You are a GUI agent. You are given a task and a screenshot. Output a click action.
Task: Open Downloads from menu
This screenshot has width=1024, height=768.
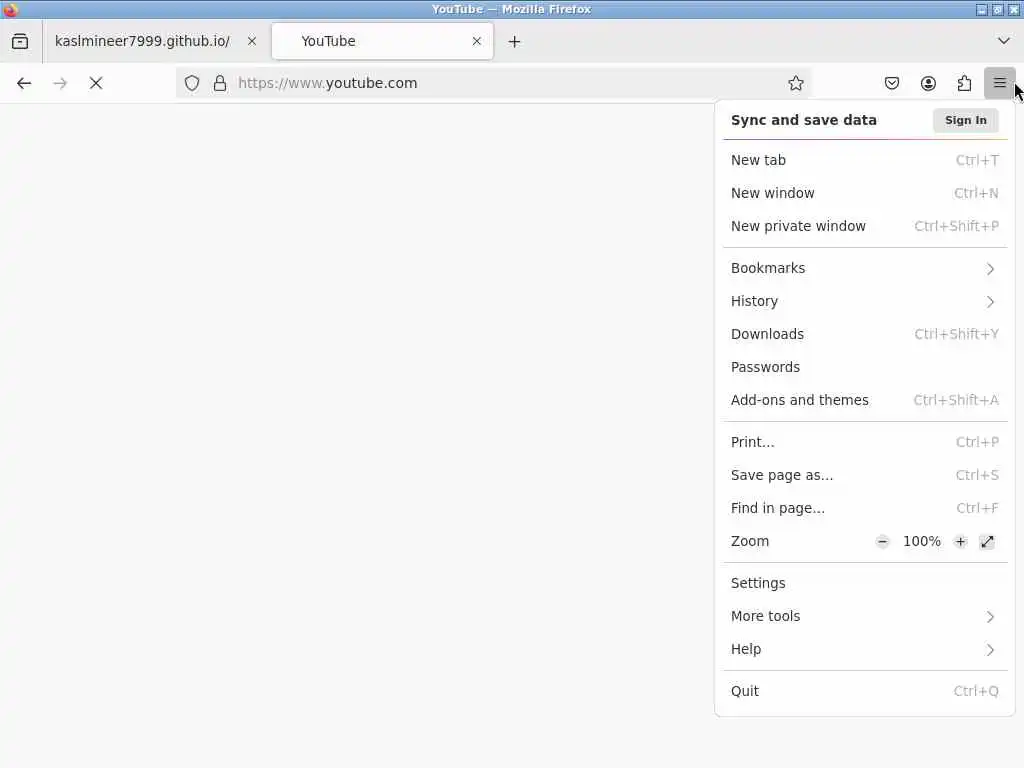[x=865, y=334]
